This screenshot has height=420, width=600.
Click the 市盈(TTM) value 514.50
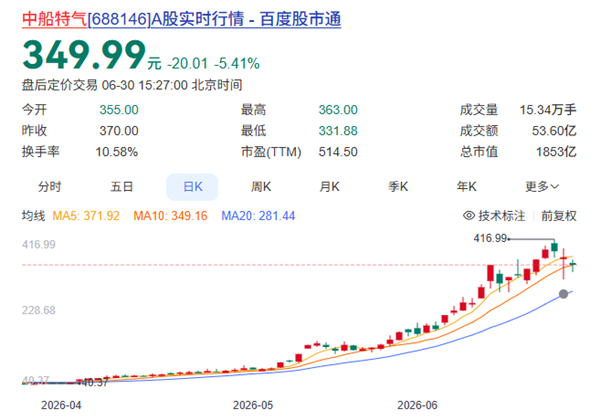[338, 152]
